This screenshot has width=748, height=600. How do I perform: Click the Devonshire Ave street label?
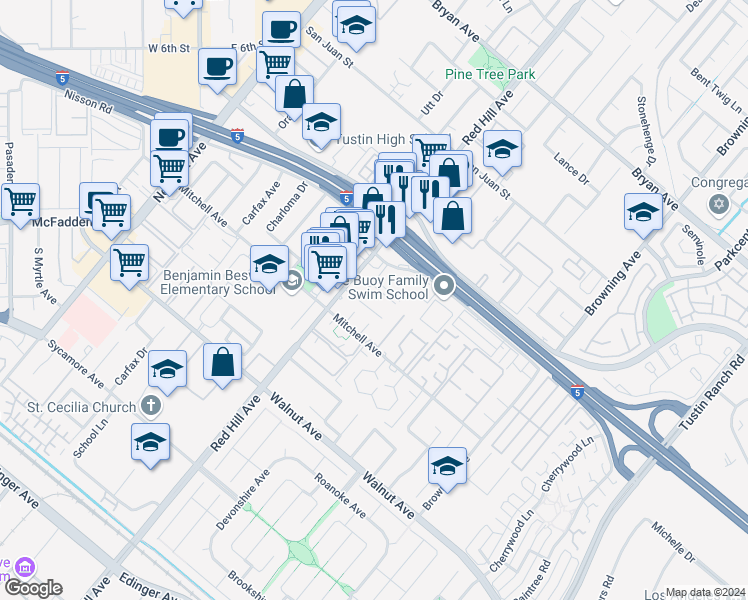[243, 499]
